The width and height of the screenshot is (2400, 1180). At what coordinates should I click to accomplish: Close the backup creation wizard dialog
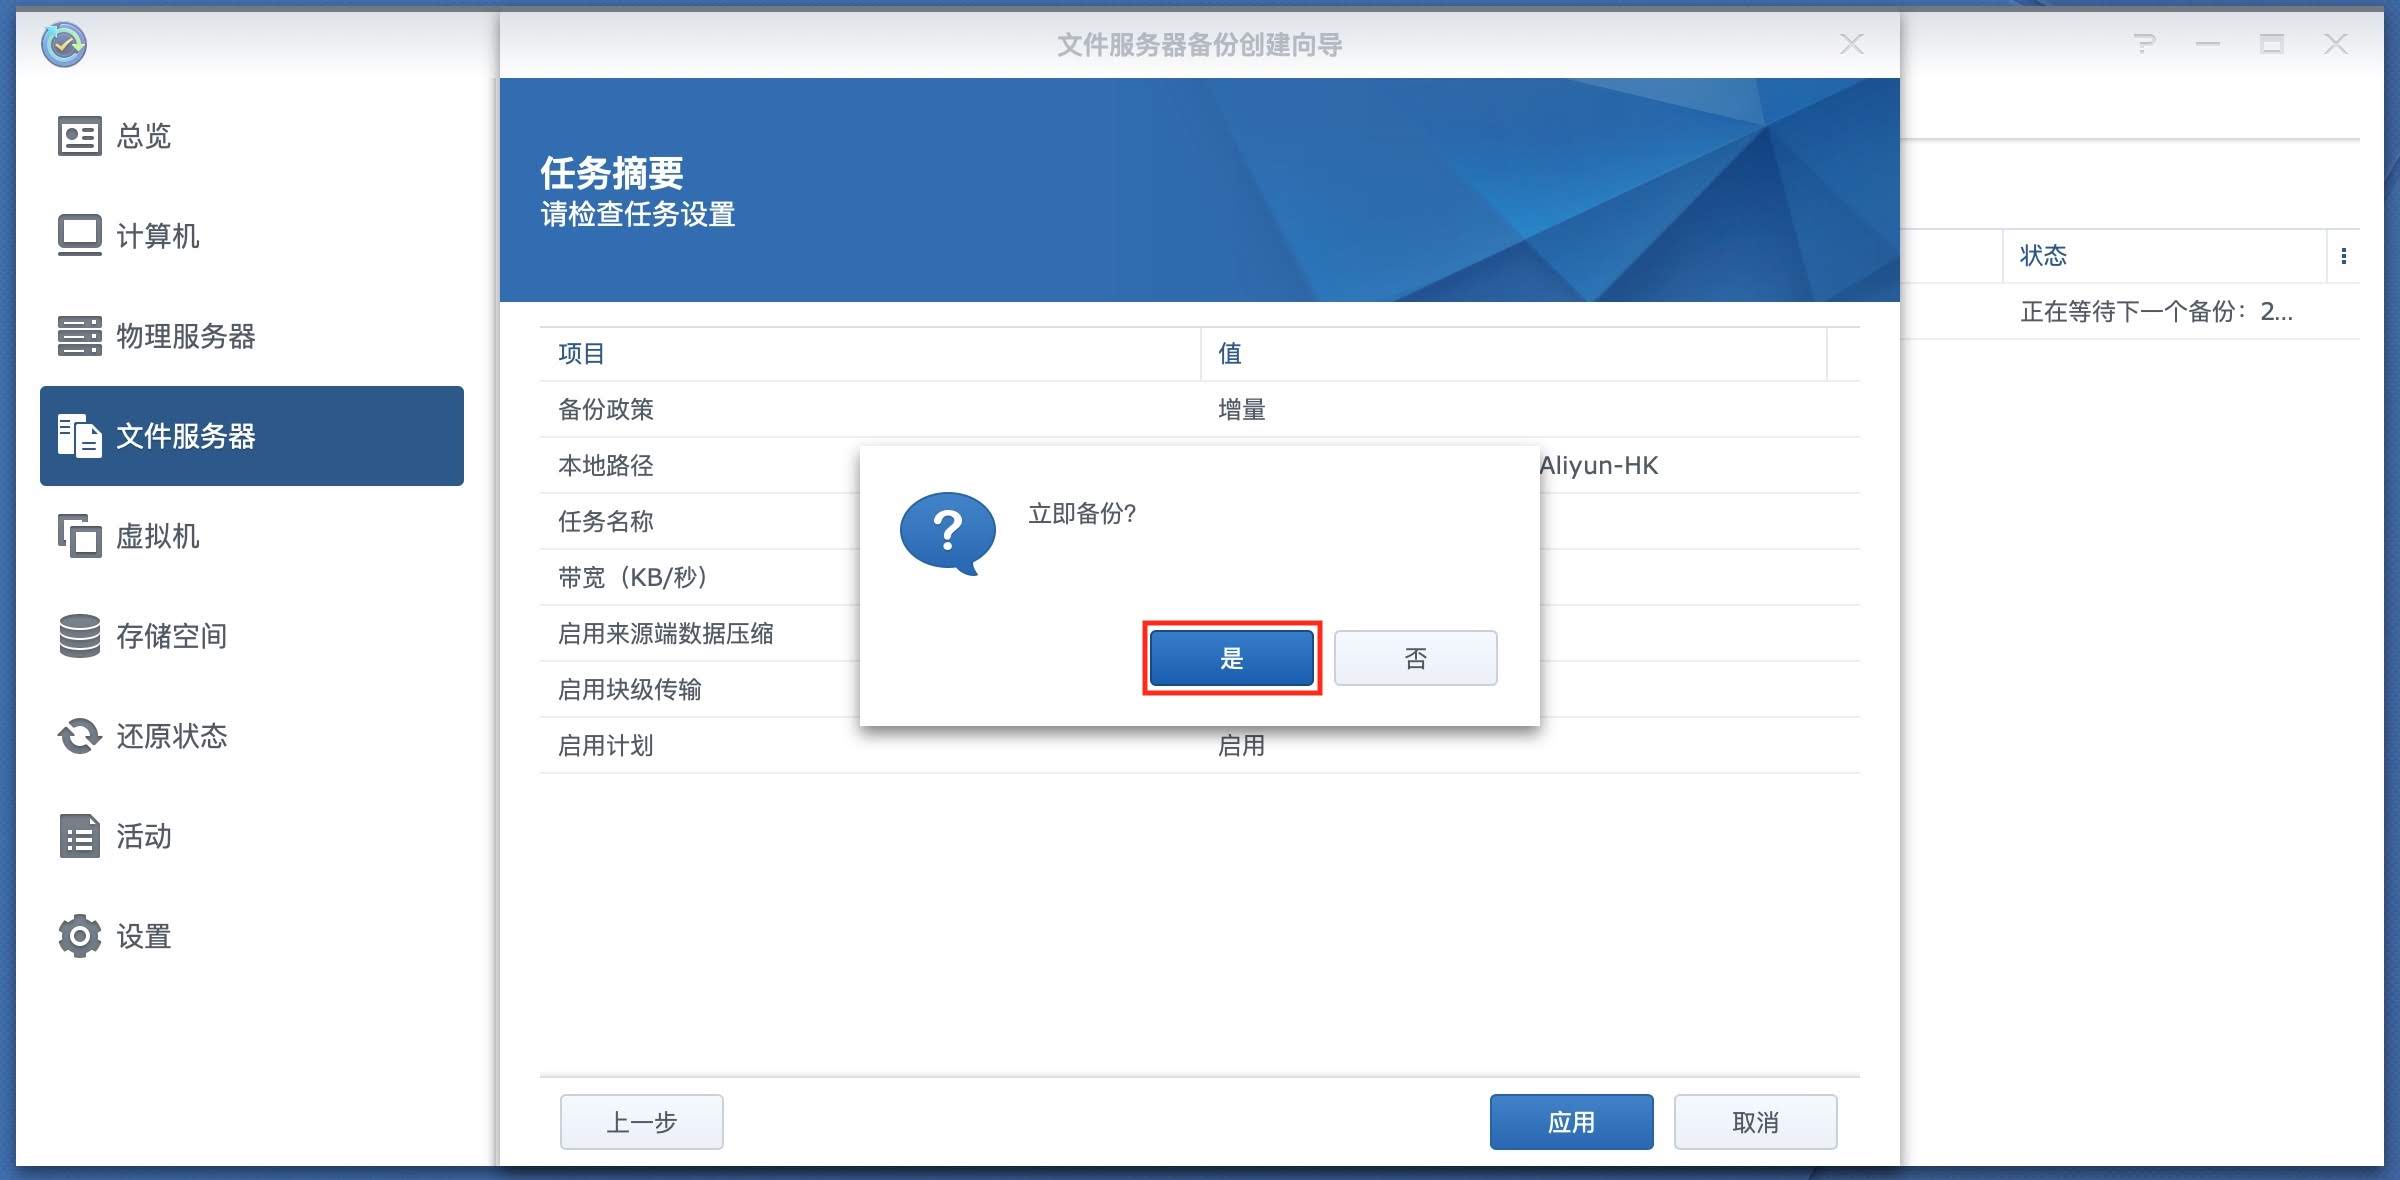pyautogui.click(x=1851, y=44)
